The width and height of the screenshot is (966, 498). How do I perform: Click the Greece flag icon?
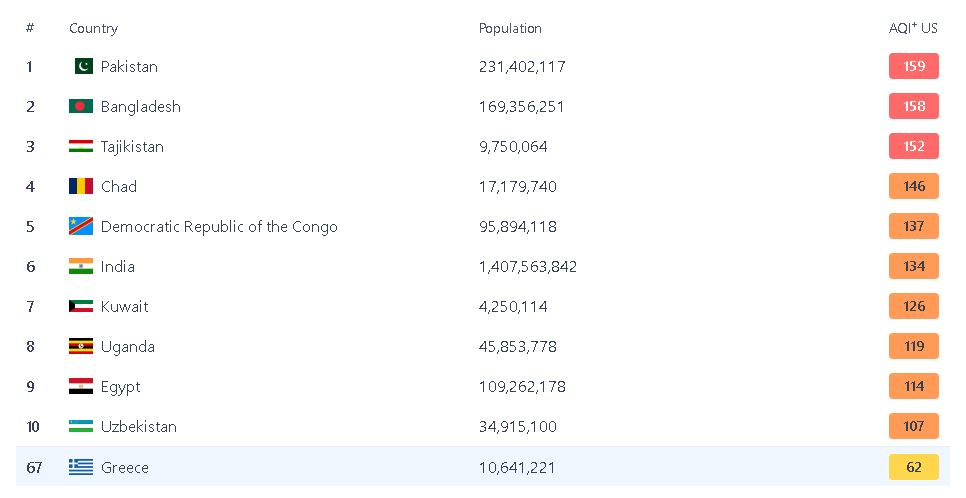(x=81, y=467)
